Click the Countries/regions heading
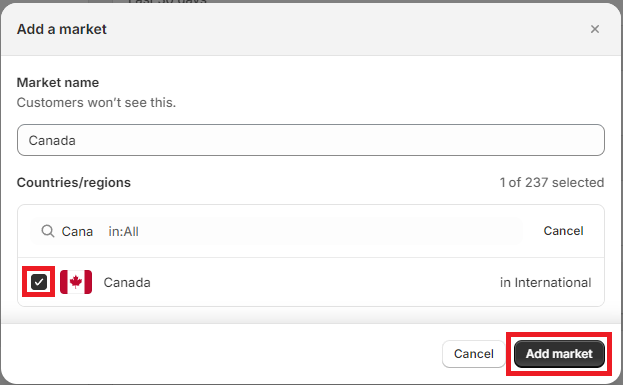The height and width of the screenshot is (385, 623). coord(74,182)
